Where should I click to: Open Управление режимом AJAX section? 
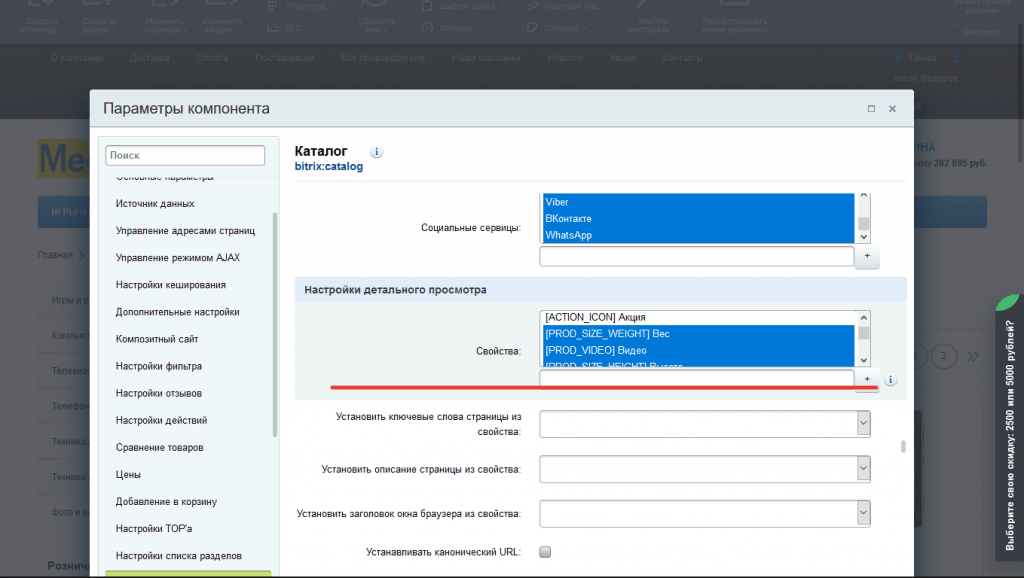click(x=178, y=258)
